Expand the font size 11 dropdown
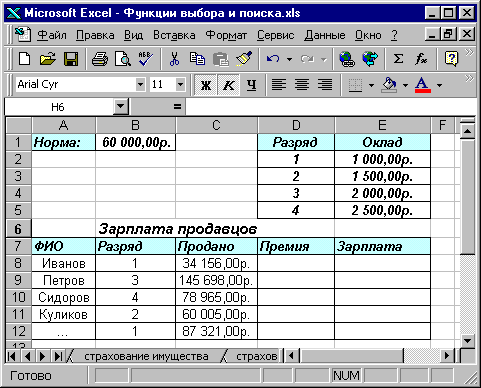Image resolution: width=481 pixels, height=388 pixels. click(x=180, y=84)
